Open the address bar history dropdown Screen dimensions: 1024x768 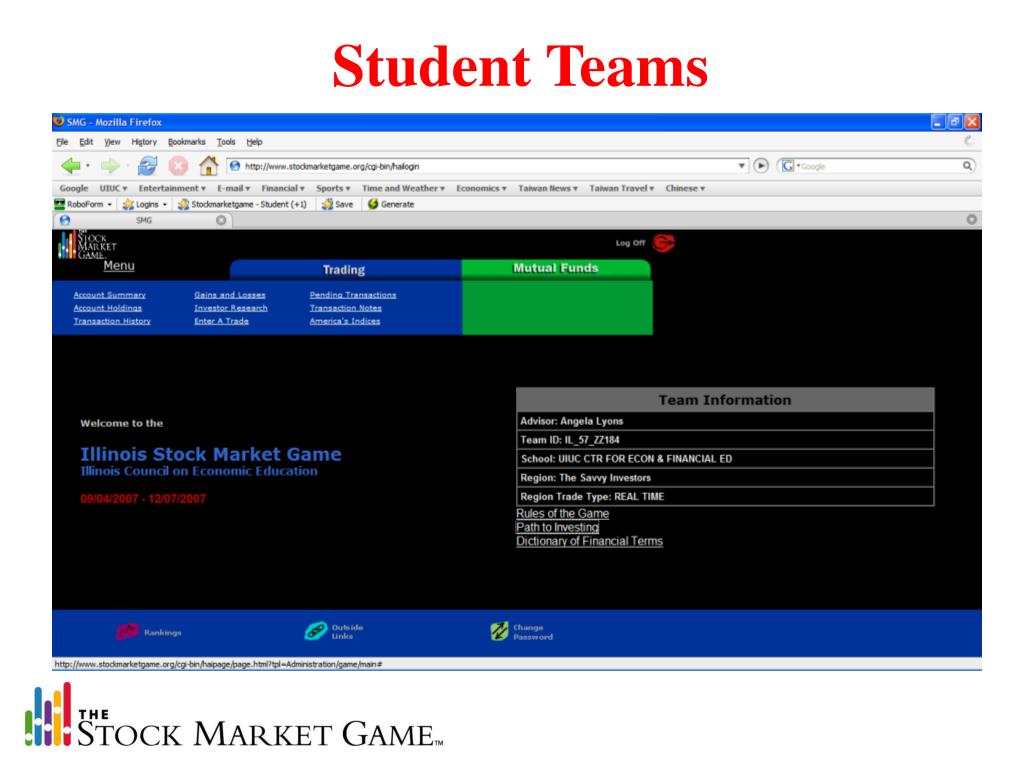click(x=742, y=166)
